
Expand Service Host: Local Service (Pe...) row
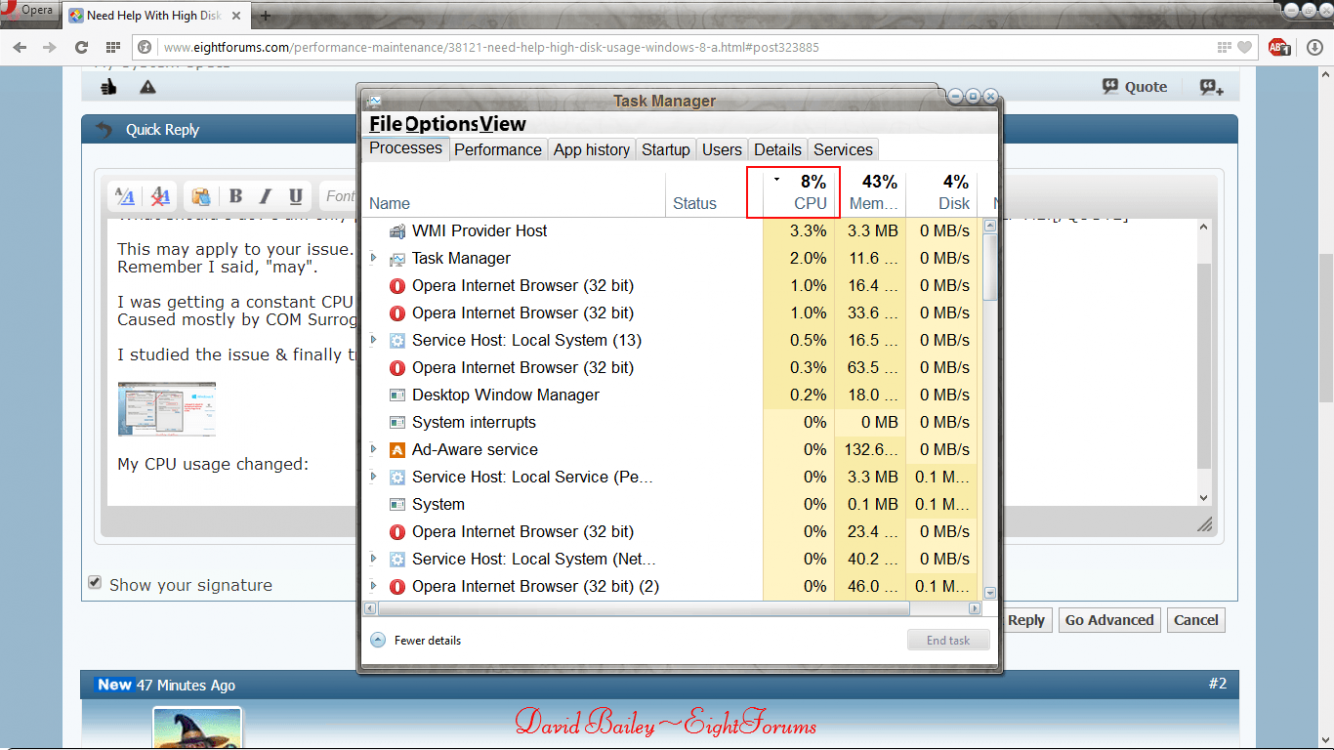tap(374, 477)
